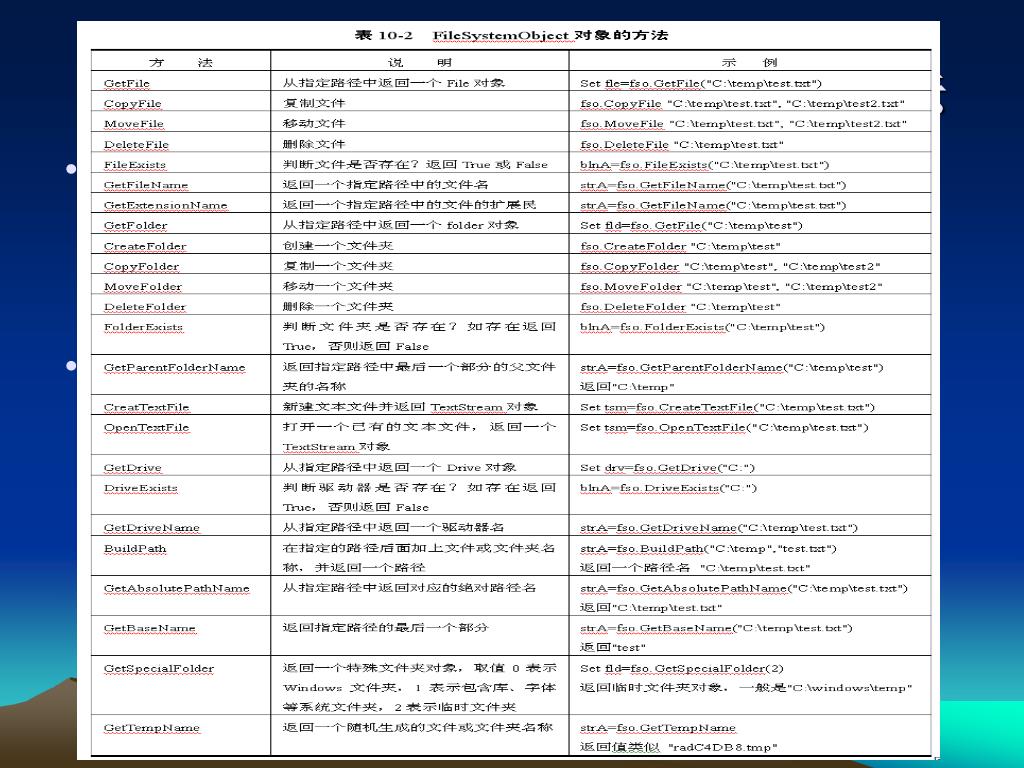Select the GetBaseName method name
Viewport: 1024px width, 768px height.
pos(150,628)
